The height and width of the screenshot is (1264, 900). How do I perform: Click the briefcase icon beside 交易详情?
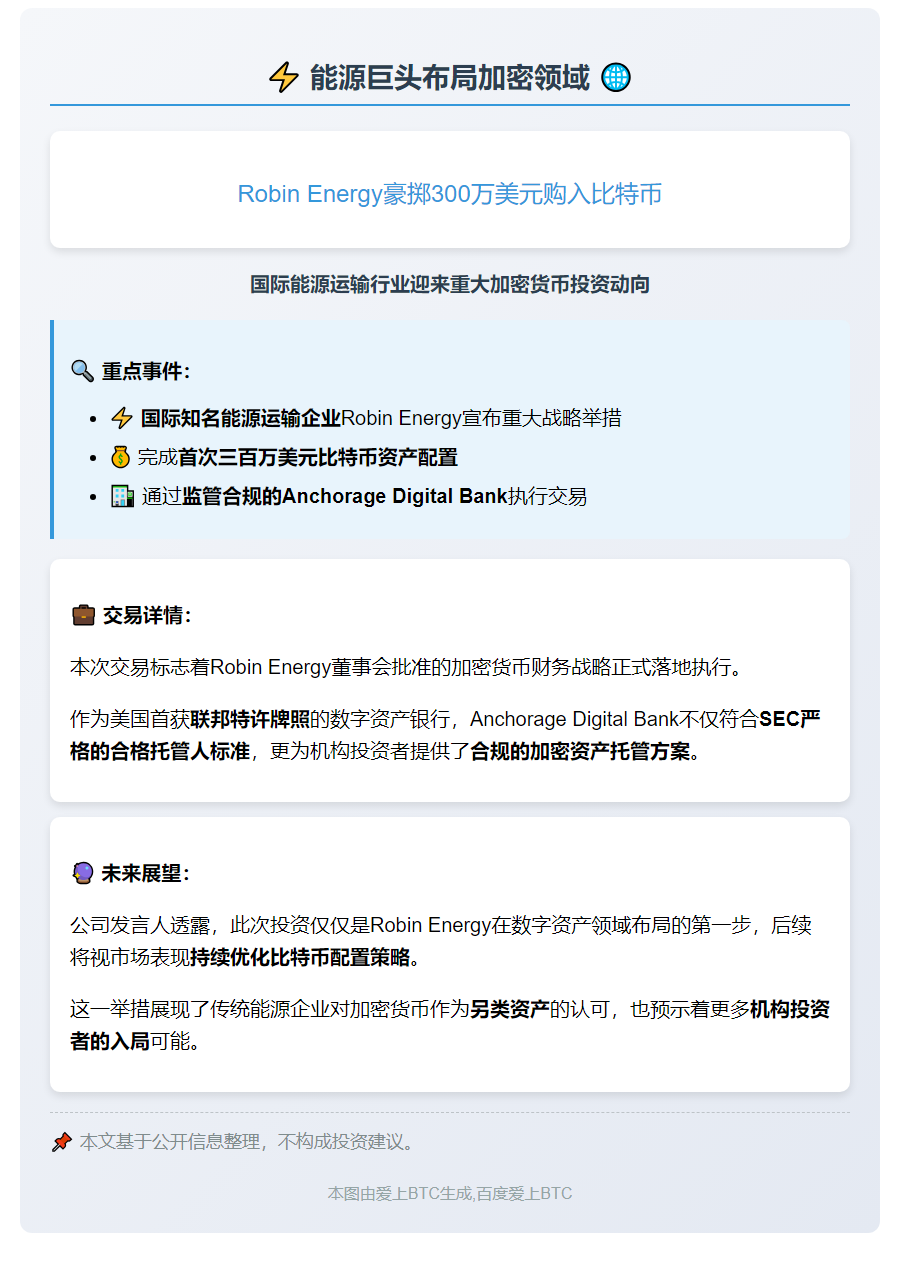pyautogui.click(x=83, y=615)
